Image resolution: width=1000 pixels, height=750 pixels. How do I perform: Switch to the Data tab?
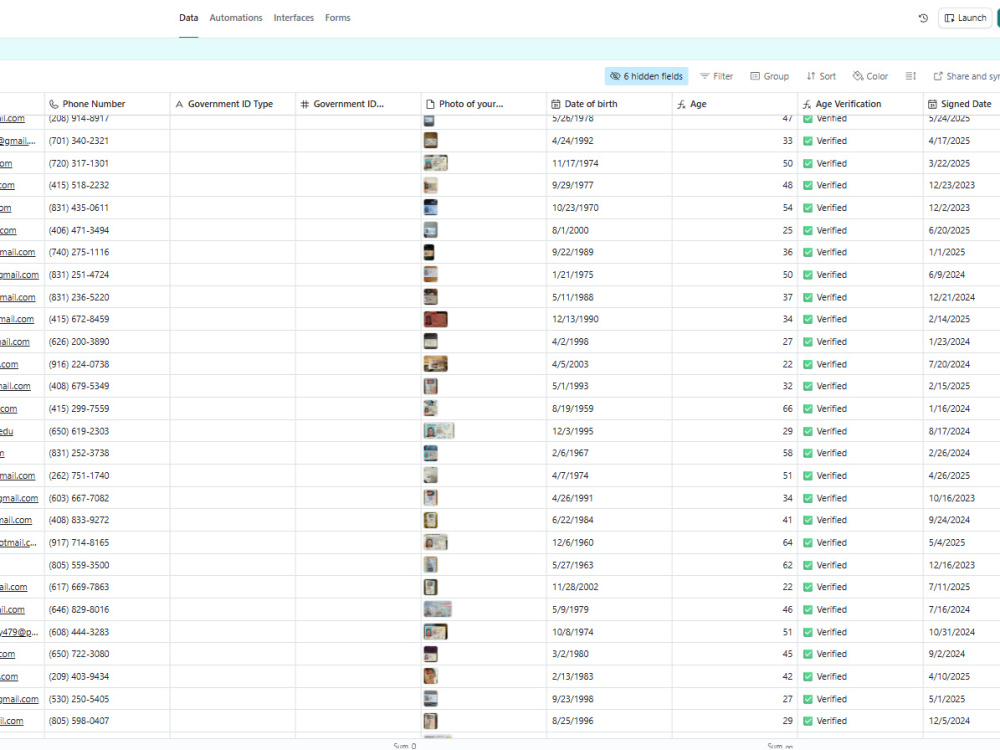(x=189, y=18)
